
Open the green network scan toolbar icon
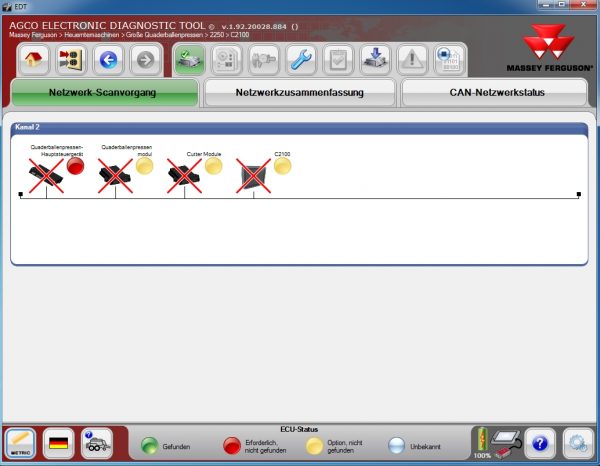point(189,60)
